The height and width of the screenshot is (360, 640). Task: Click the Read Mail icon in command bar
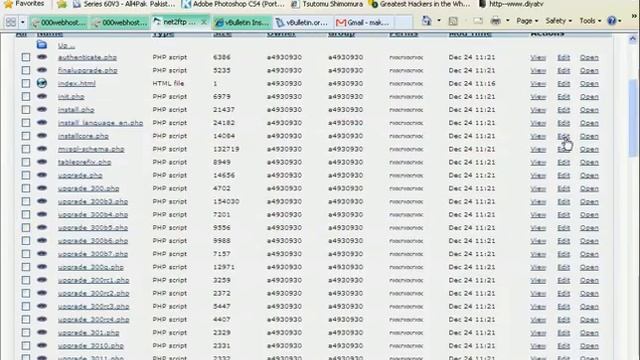pyautogui.click(x=478, y=21)
